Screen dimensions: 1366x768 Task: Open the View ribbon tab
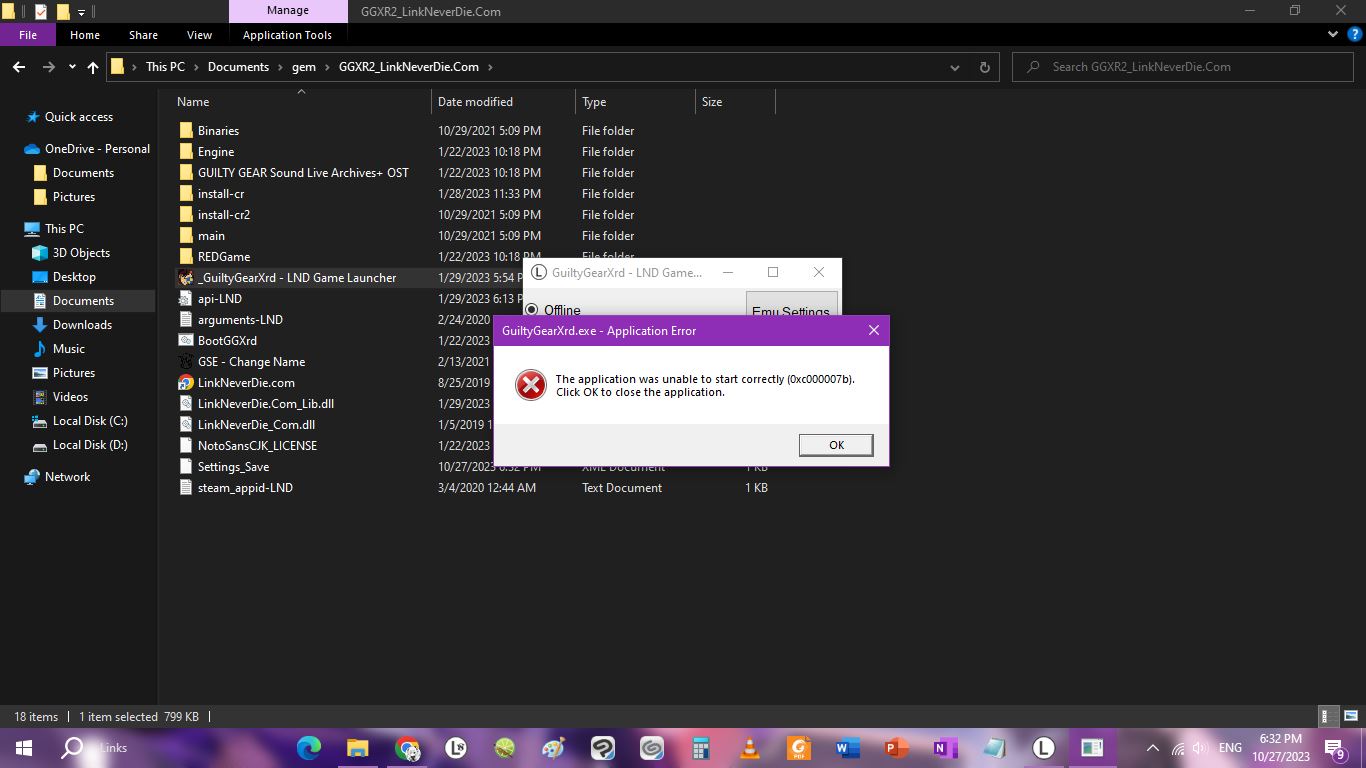199,35
